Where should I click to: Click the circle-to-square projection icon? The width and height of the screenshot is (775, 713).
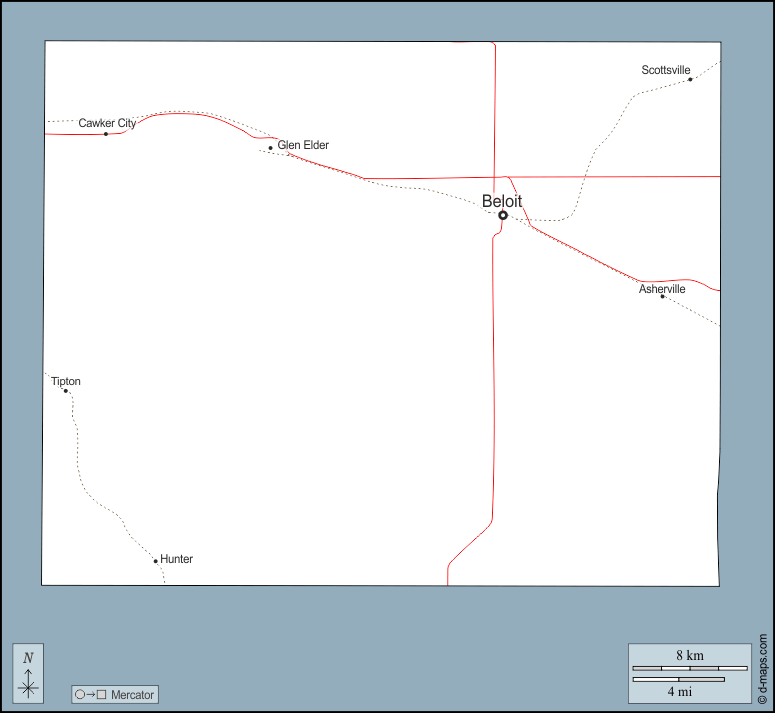90,694
